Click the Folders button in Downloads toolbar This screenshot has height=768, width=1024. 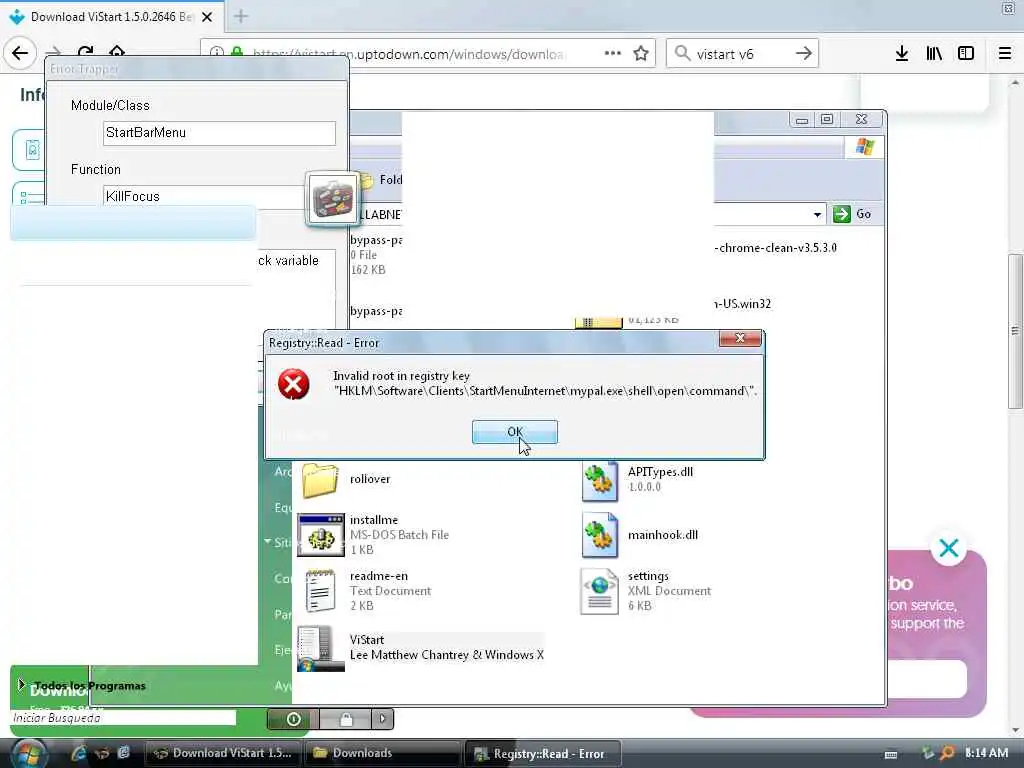tap(381, 180)
